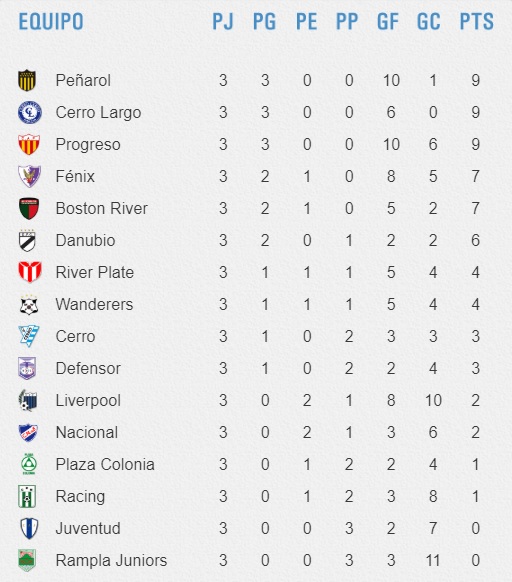Click the PJ column header
Viewport: 512px width, 582px height.
coord(223,22)
